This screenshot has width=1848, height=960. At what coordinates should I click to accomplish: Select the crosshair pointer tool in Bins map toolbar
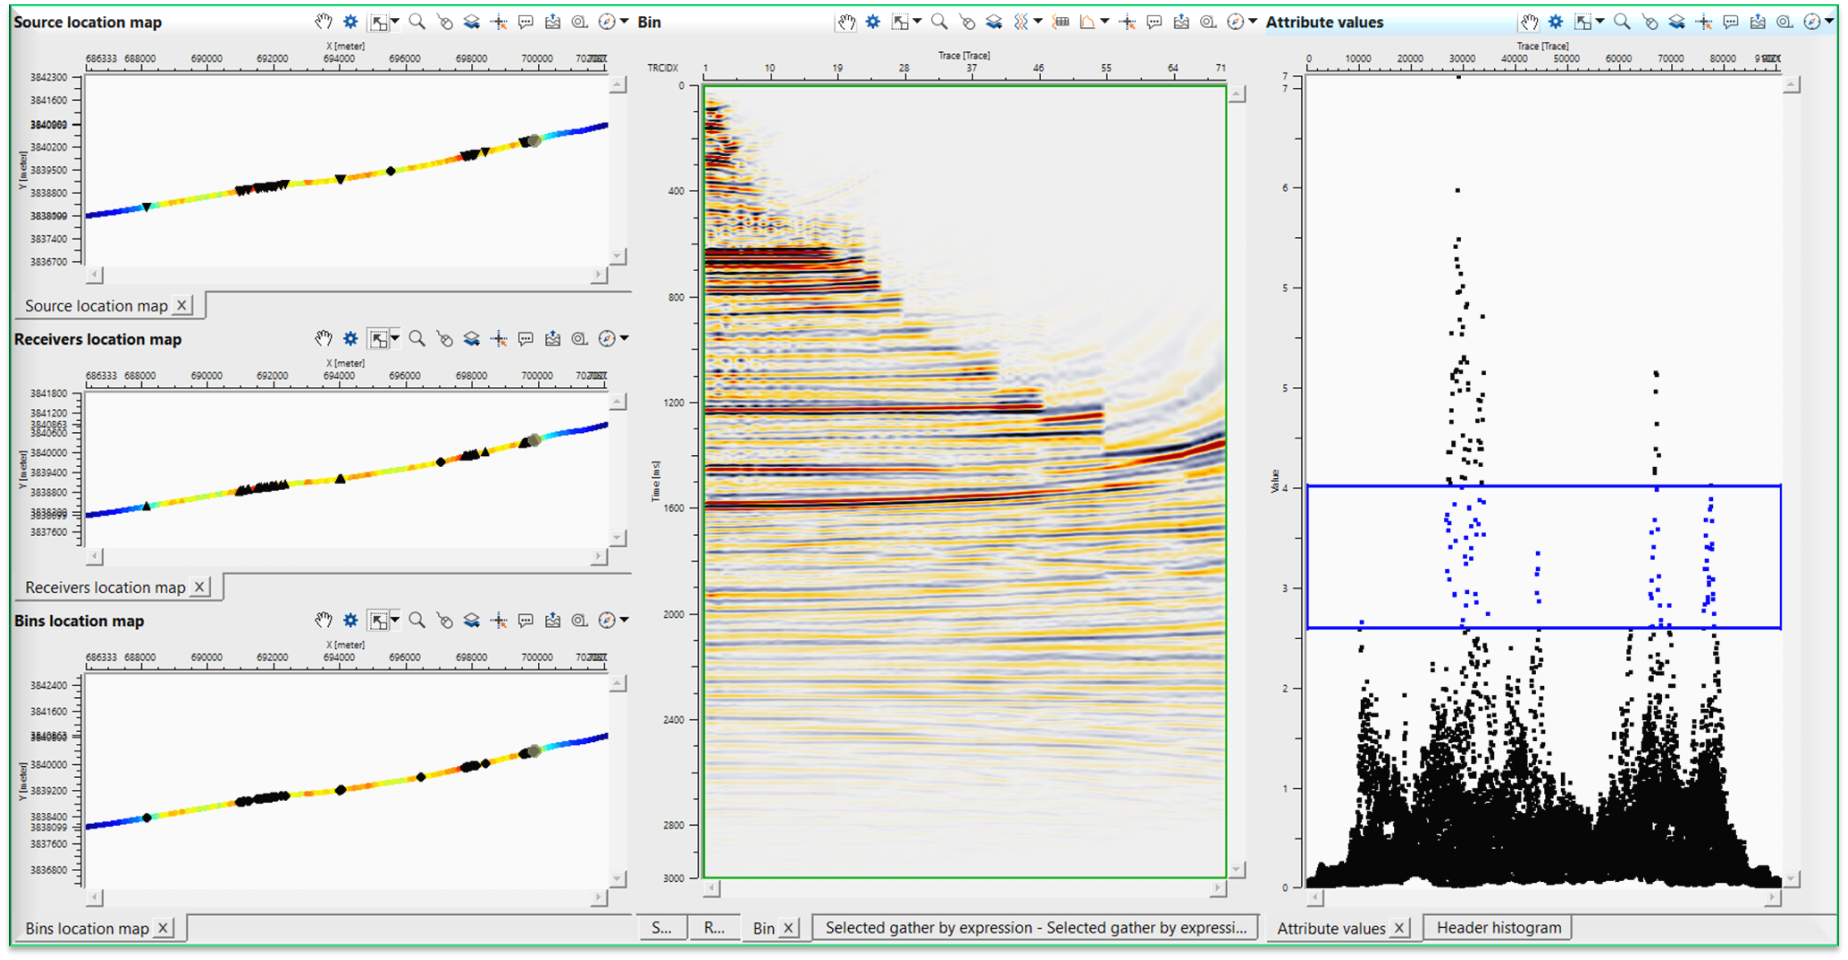(x=498, y=620)
